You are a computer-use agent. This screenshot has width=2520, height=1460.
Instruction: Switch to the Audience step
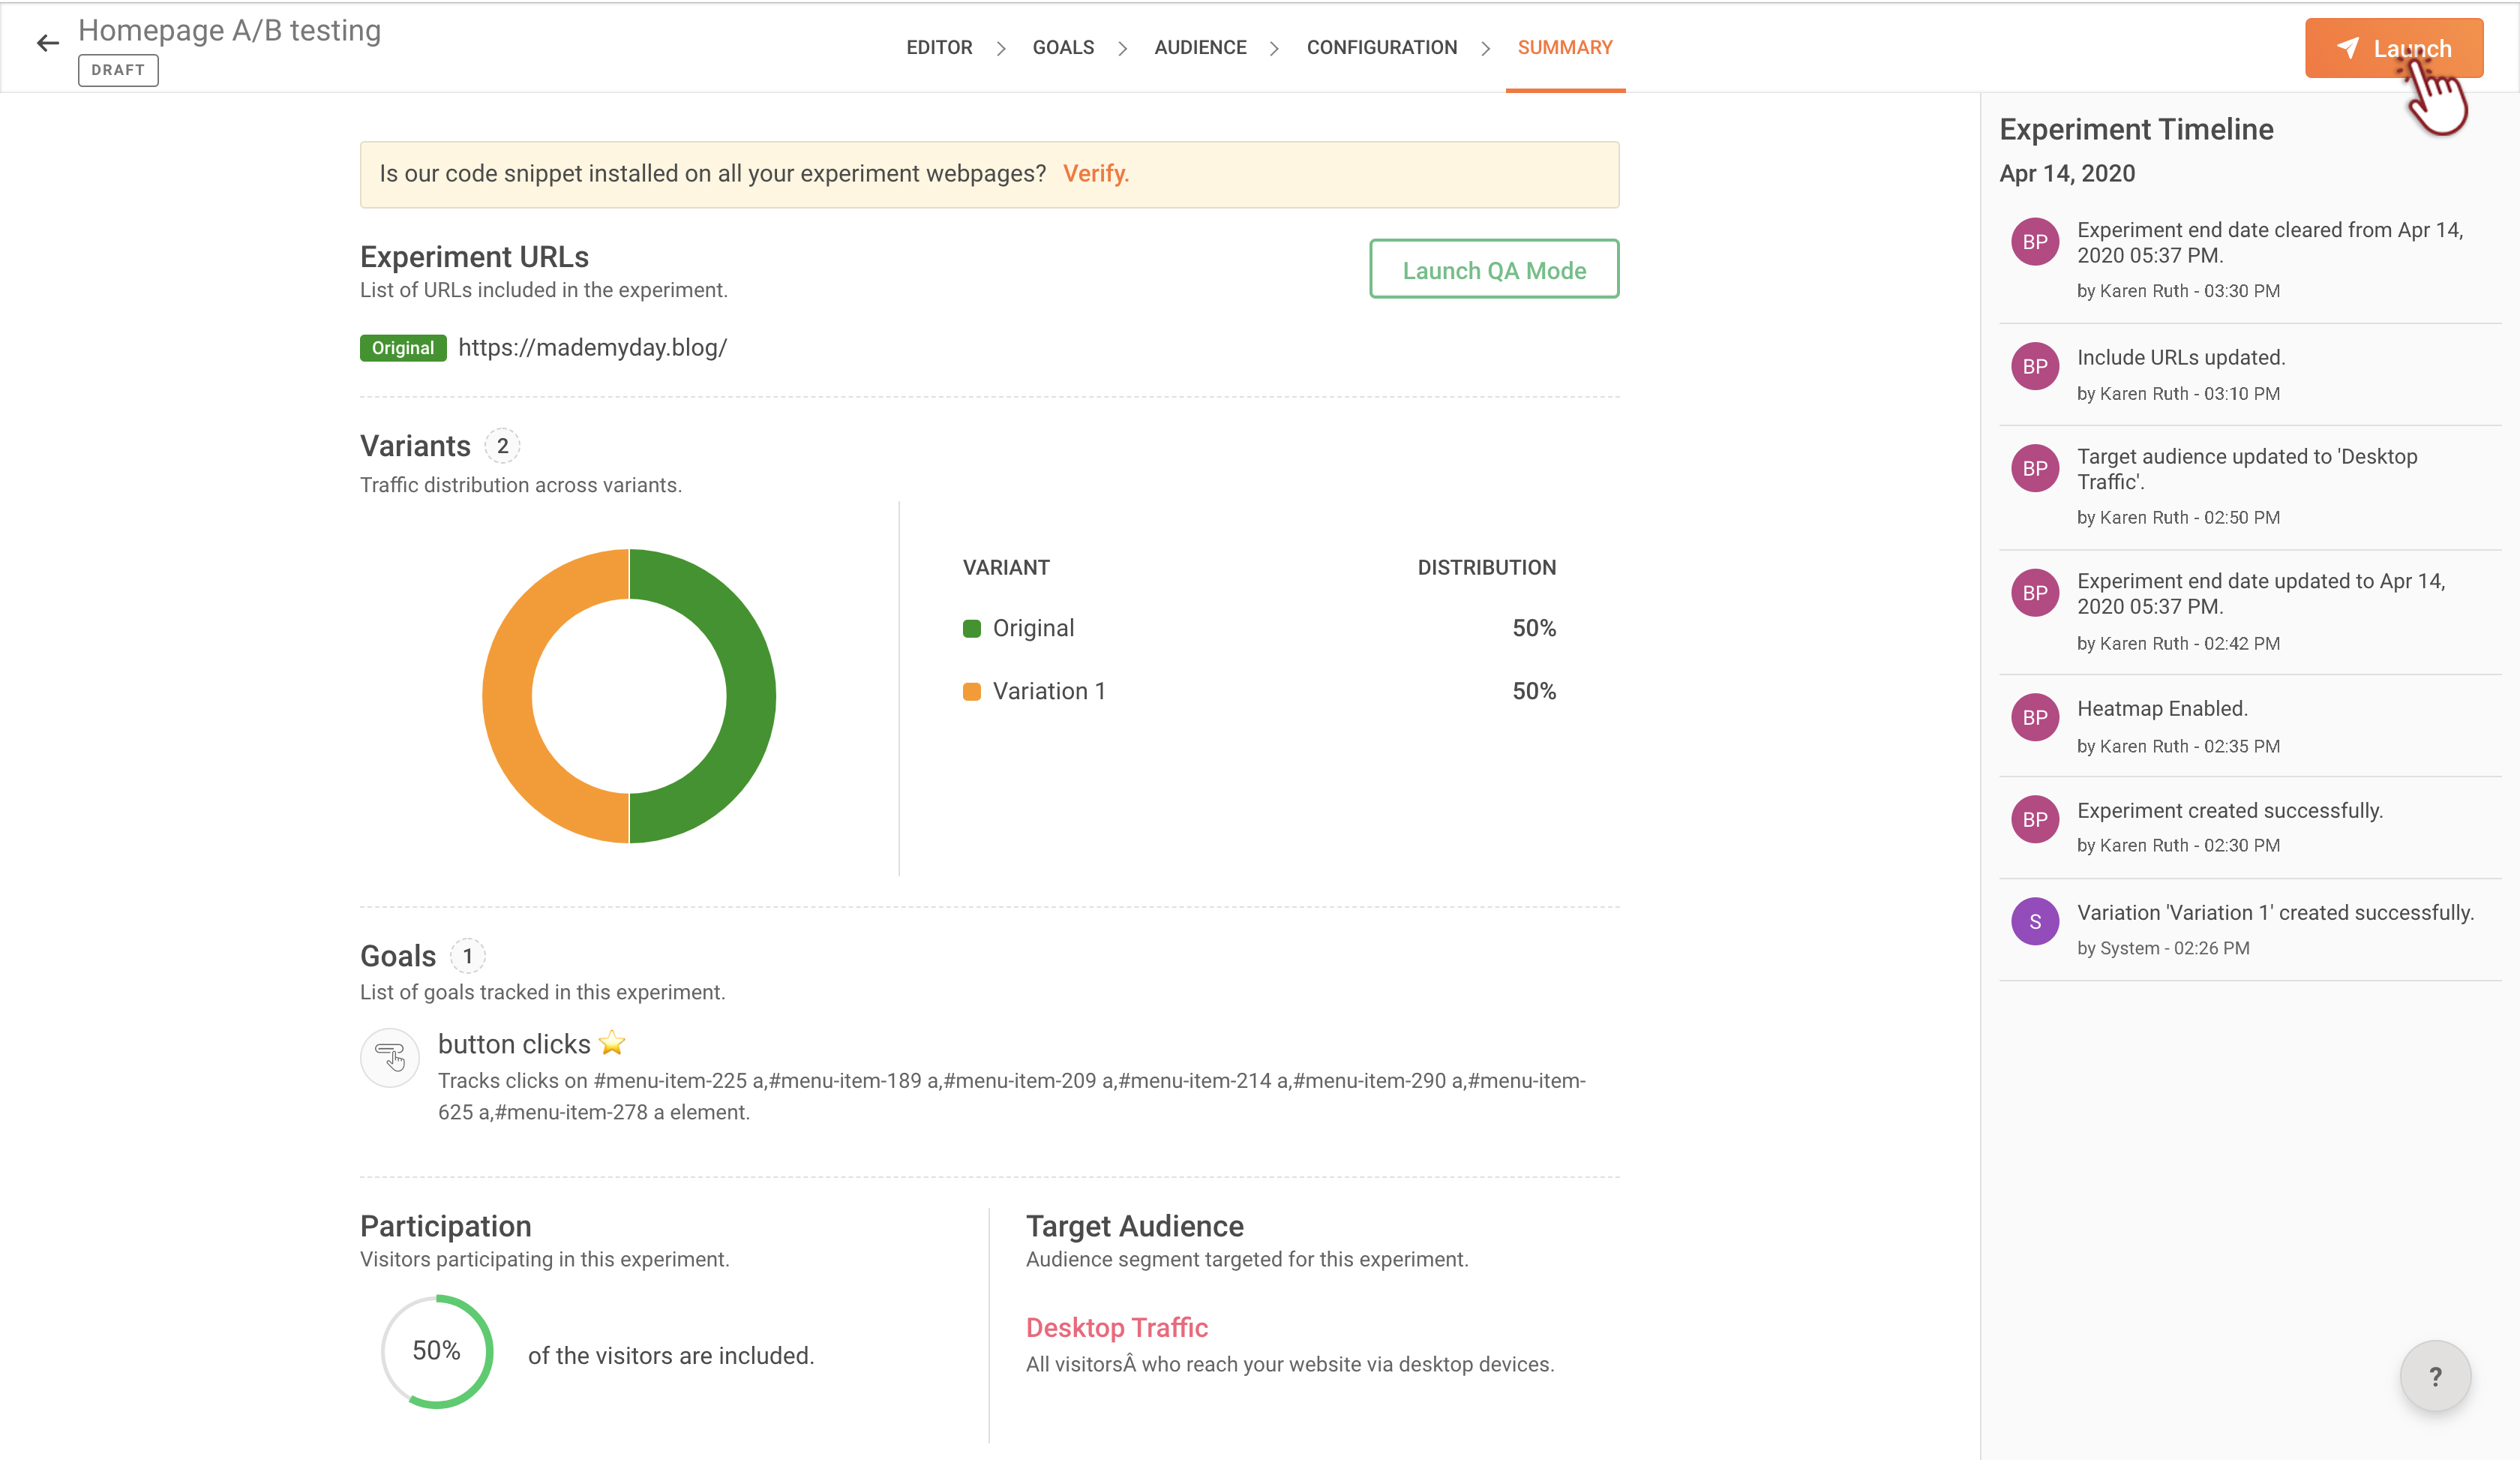pyautogui.click(x=1199, y=47)
